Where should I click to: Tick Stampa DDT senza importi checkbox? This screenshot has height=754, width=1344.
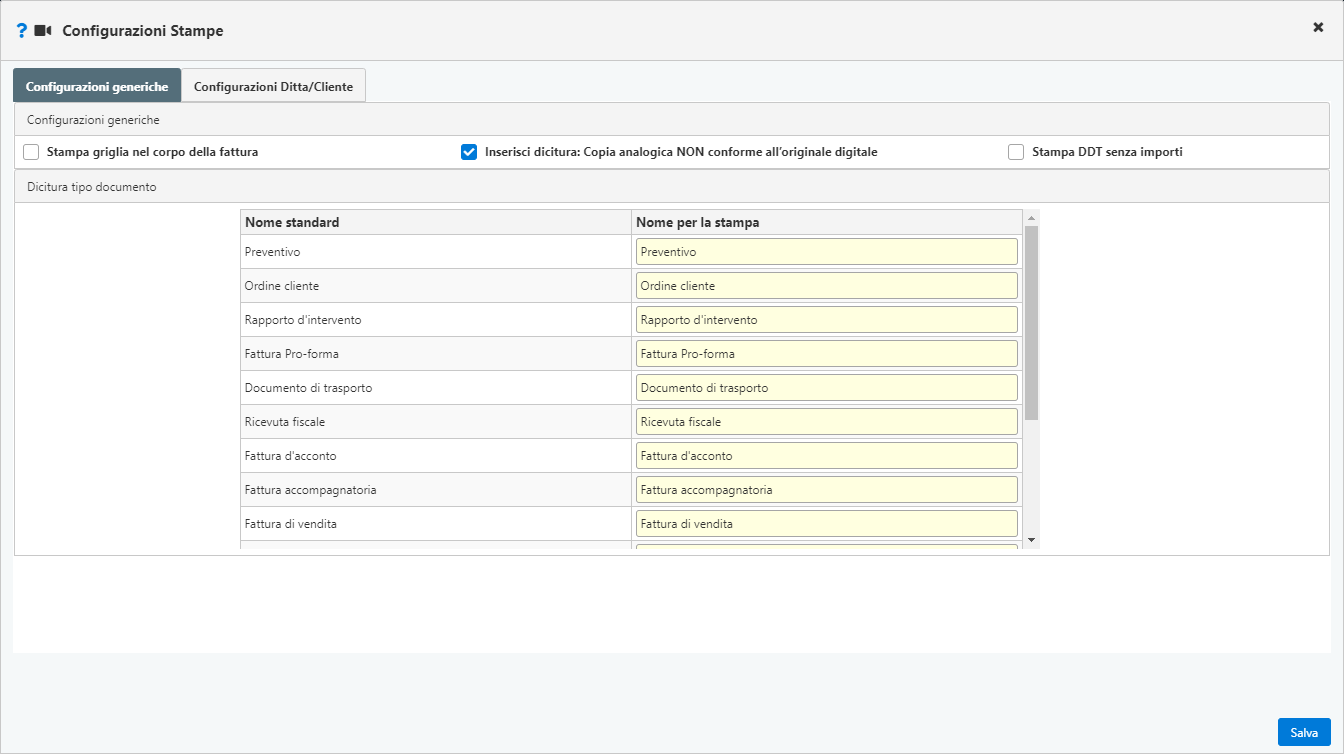point(1016,153)
